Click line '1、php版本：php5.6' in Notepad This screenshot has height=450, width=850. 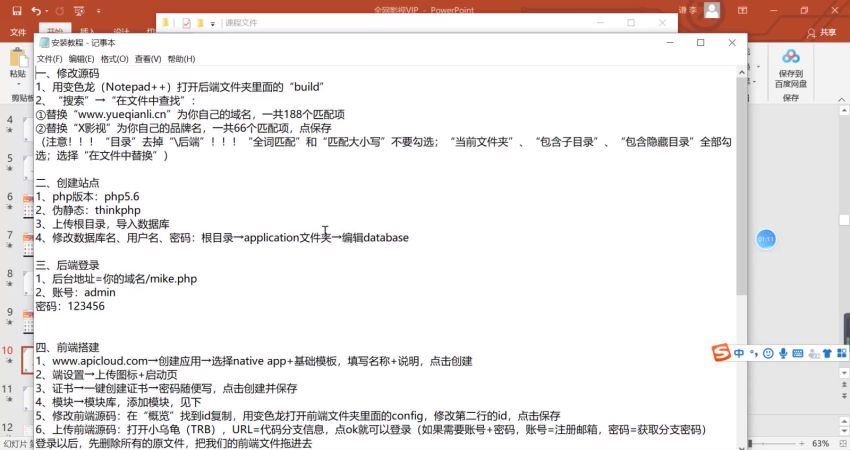click(x=87, y=196)
